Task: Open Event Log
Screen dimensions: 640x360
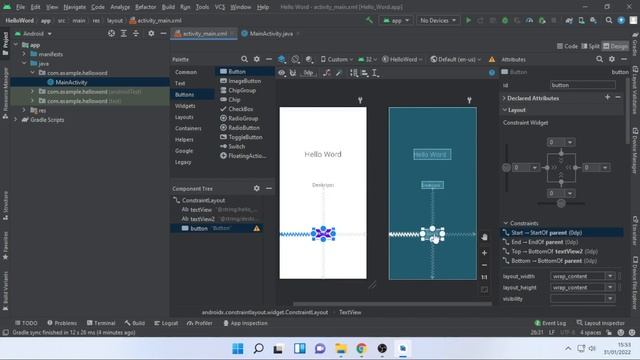Action: click(x=550, y=323)
